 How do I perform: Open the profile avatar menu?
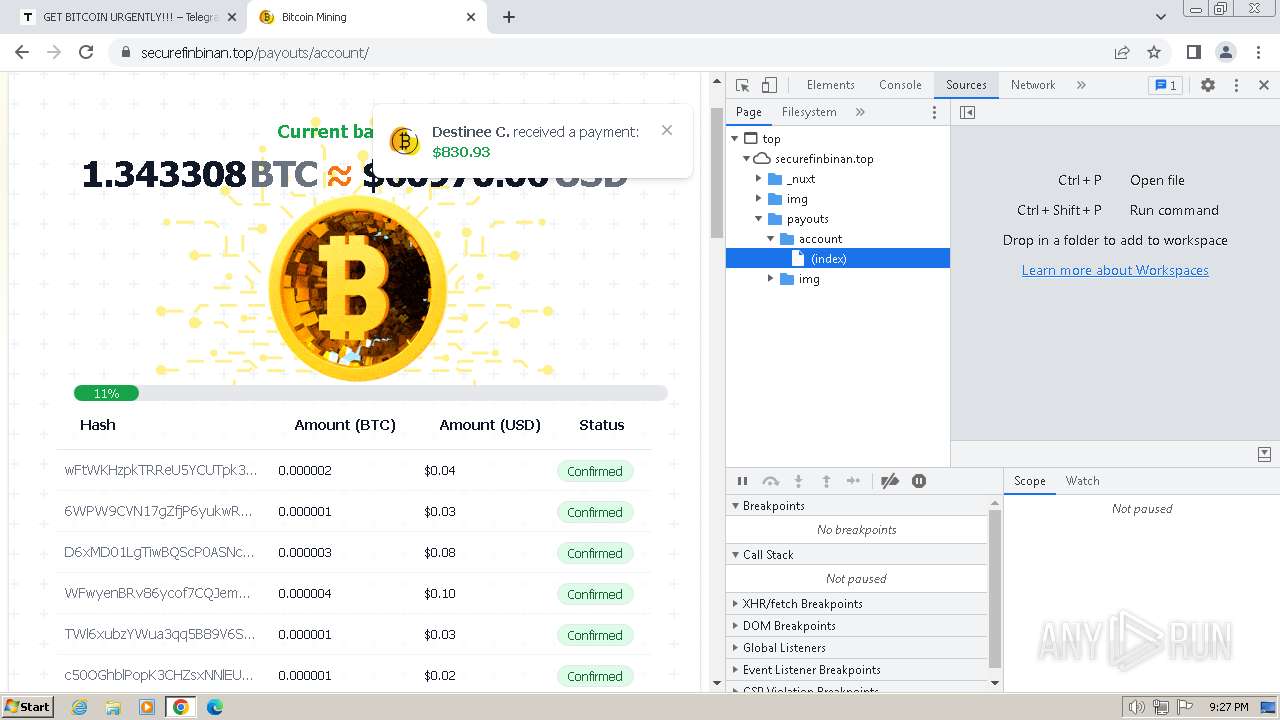tap(1225, 52)
